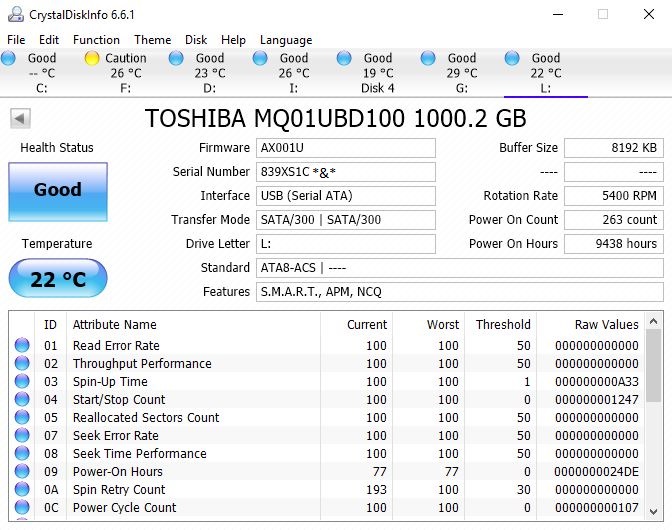The width and height of the screenshot is (672, 530).
Task: Minimize the CrystalDiskInfo window
Action: pyautogui.click(x=558, y=14)
